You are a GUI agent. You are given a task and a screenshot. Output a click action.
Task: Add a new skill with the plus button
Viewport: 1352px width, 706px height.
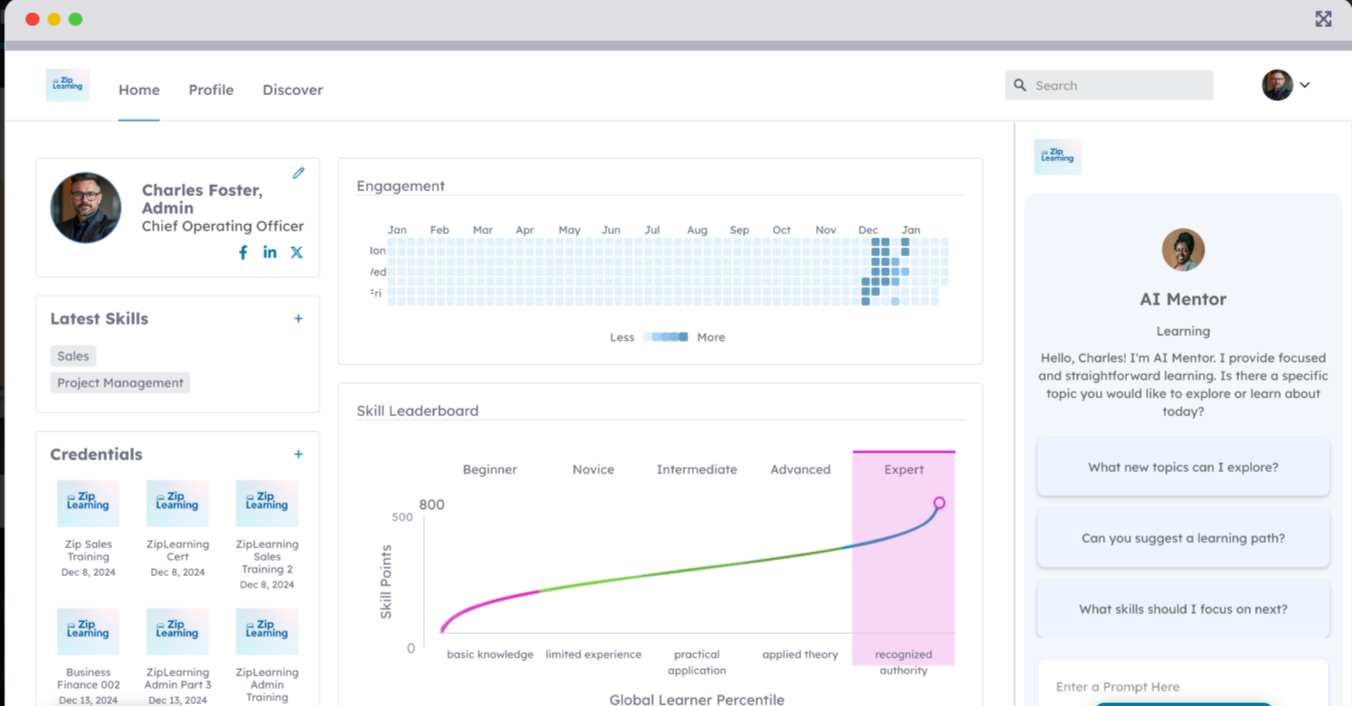[x=298, y=318]
